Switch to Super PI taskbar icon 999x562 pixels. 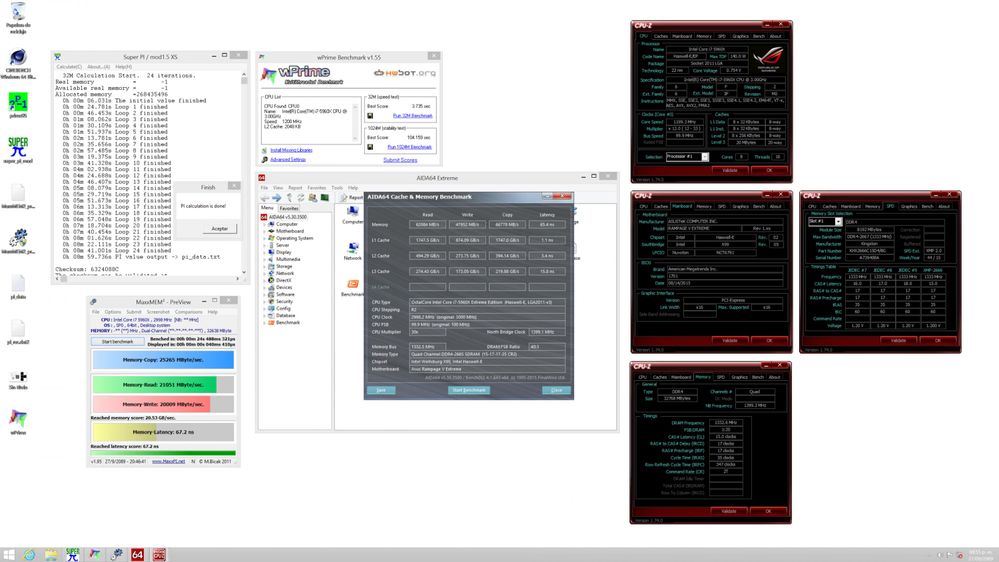point(73,554)
